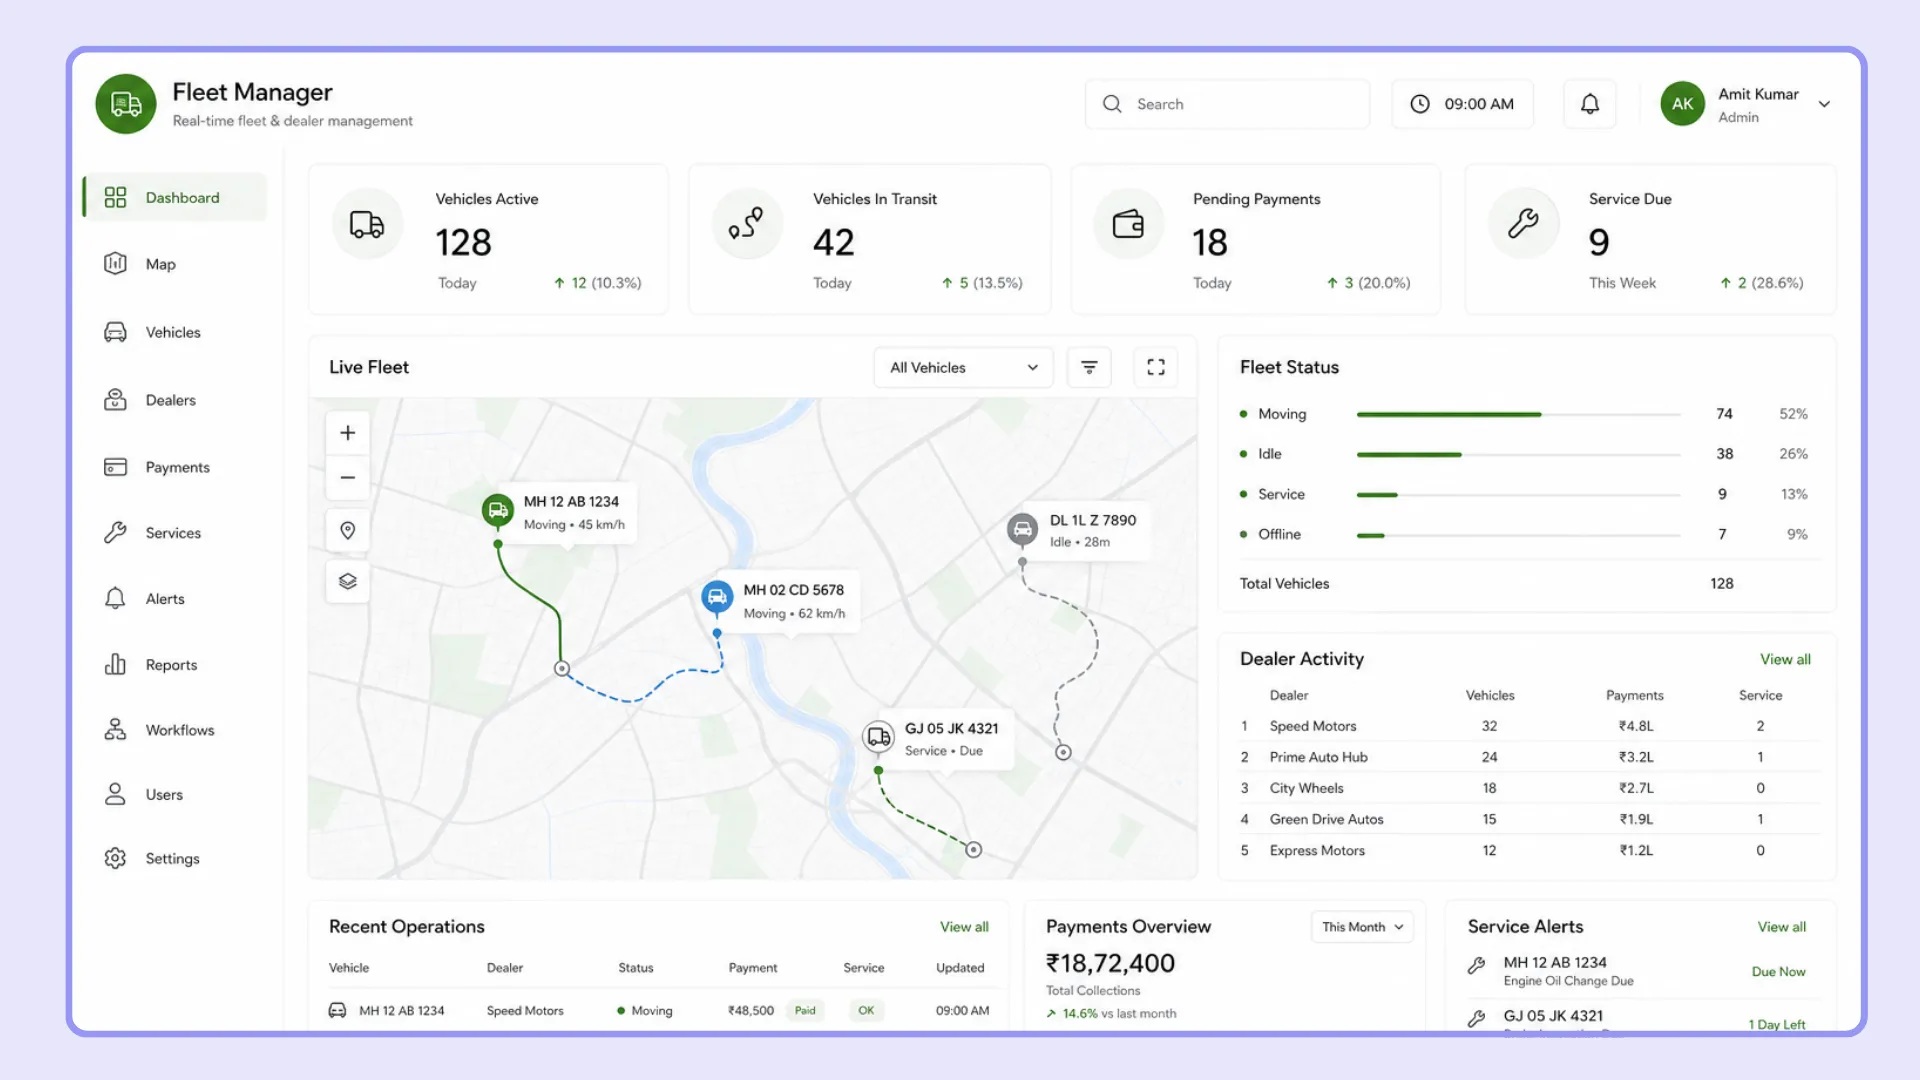
Task: Click the map zoom out minus button
Action: 348,478
